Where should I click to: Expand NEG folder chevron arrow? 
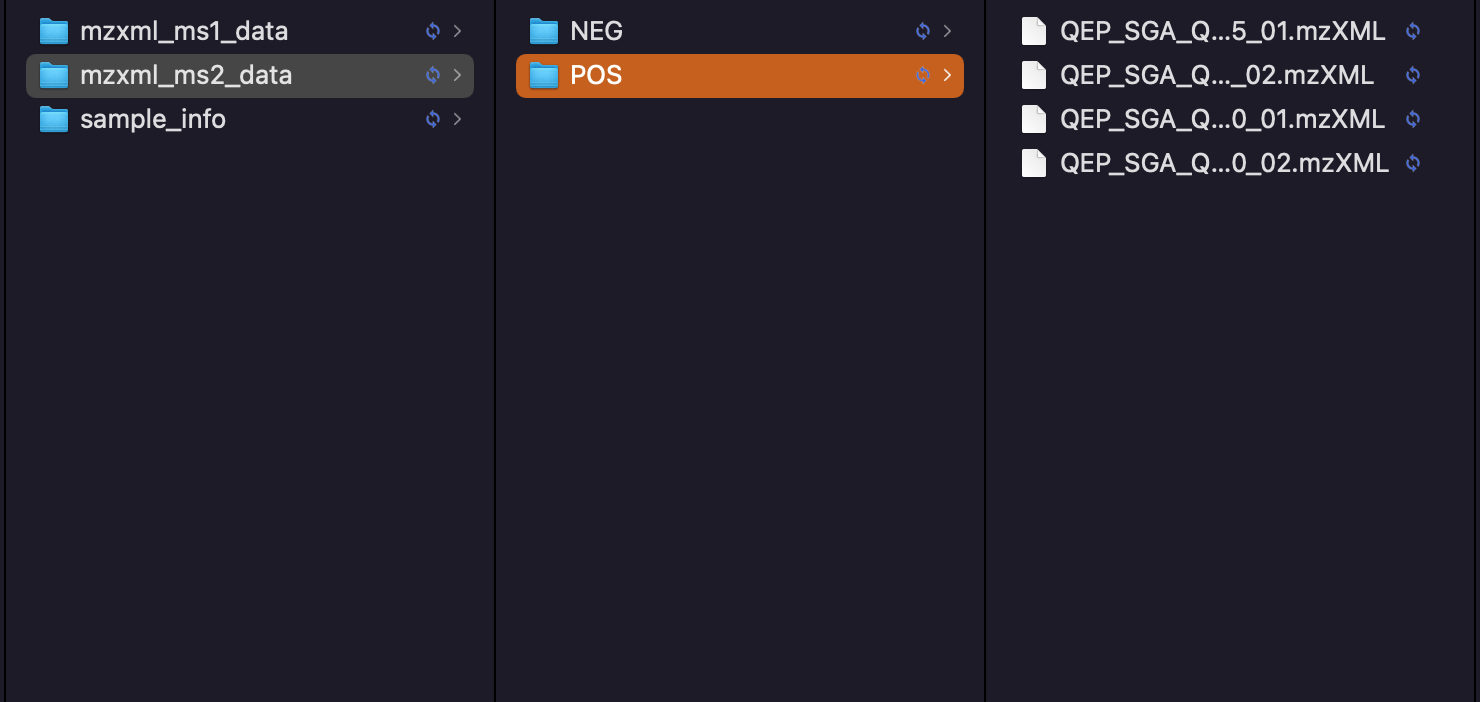947,31
